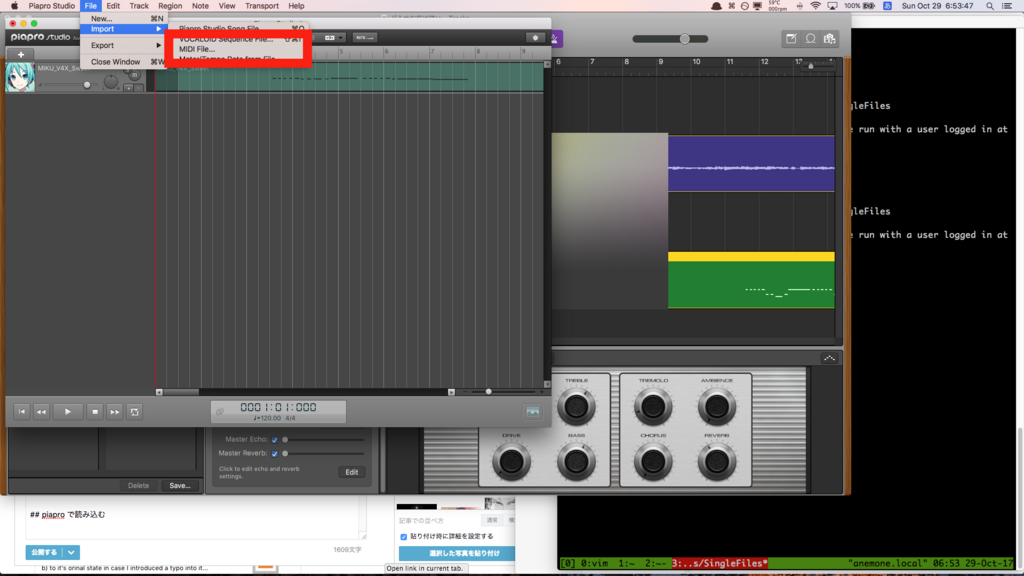
Task: Click the tempo 120.00 value
Action: pos(268,418)
